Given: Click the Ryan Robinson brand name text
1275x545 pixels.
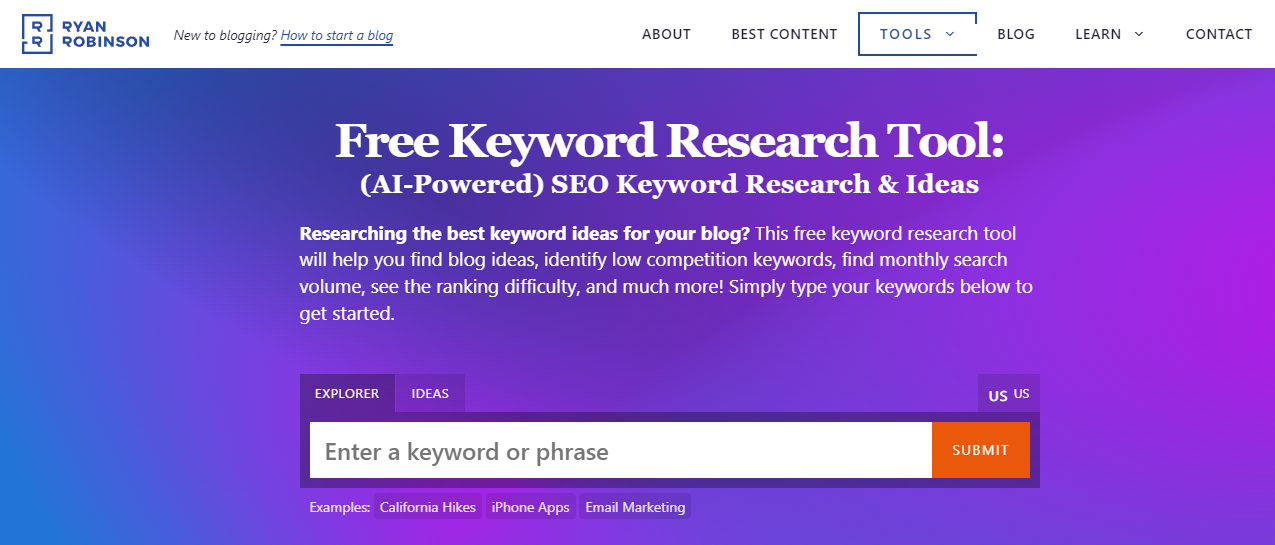Looking at the screenshot, I should point(106,34).
